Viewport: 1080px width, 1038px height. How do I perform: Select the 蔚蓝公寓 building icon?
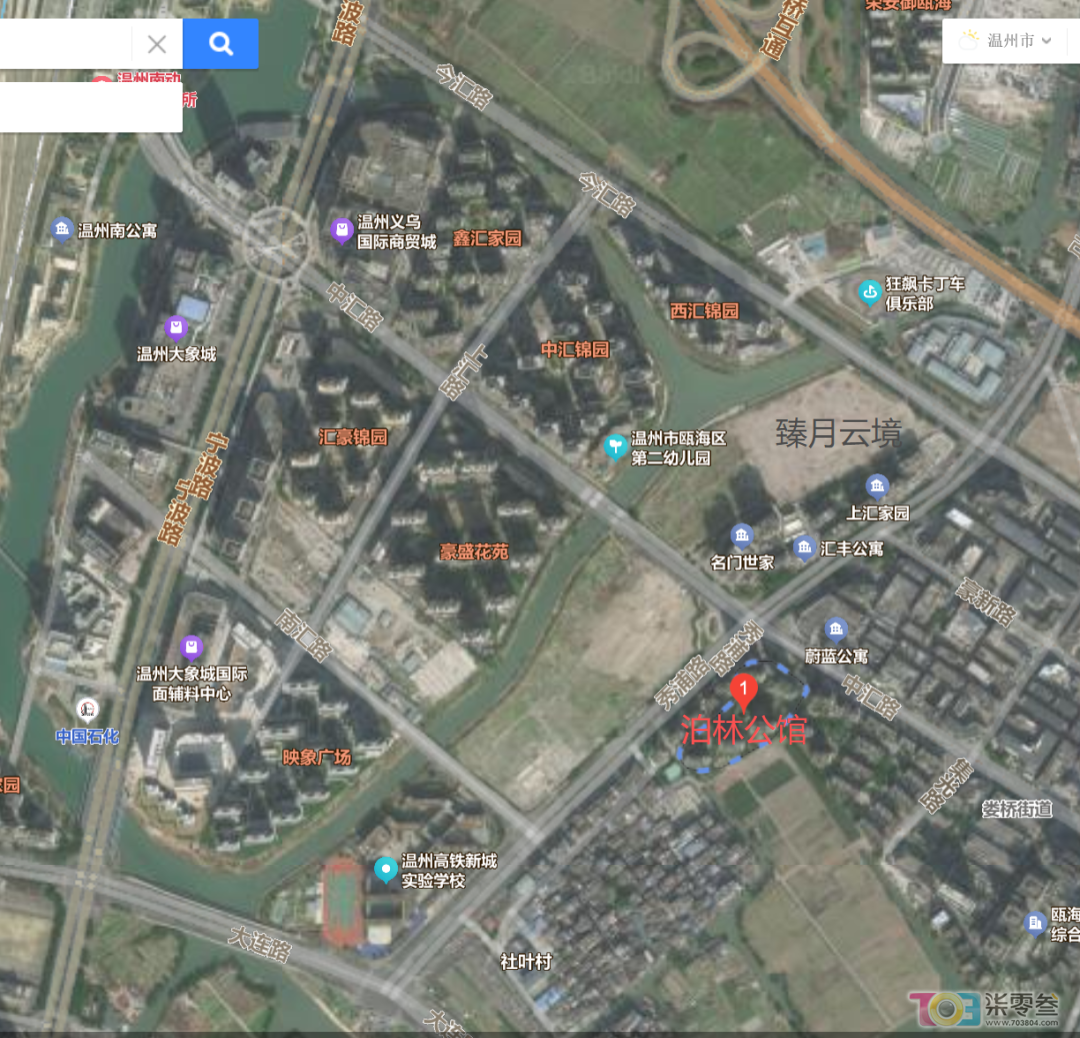pyautogui.click(x=836, y=629)
